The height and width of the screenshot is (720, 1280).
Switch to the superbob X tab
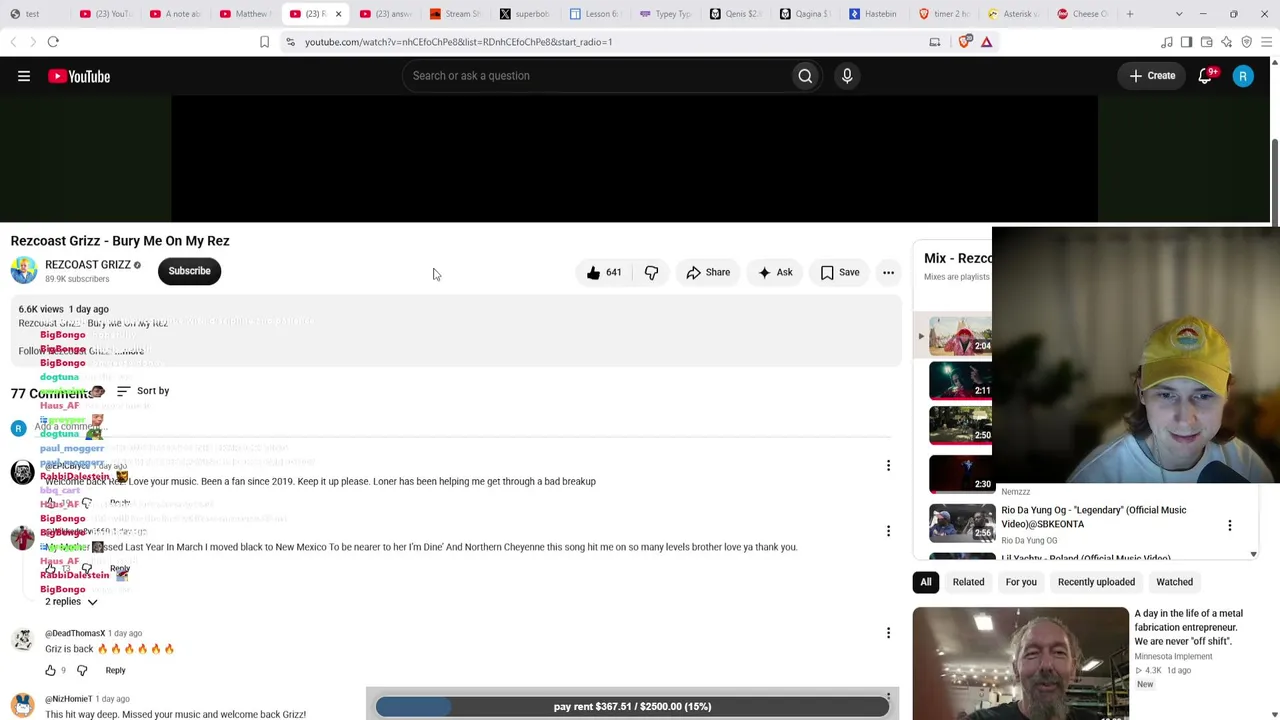coord(526,14)
